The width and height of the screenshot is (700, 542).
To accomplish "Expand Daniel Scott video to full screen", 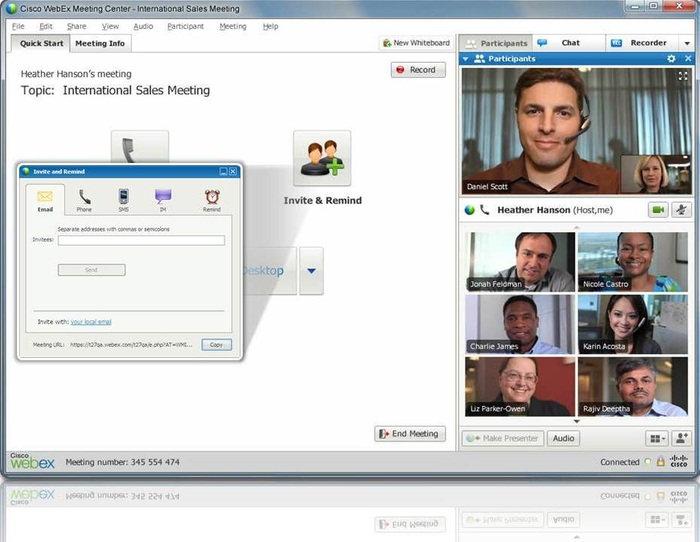I will pyautogui.click(x=683, y=76).
